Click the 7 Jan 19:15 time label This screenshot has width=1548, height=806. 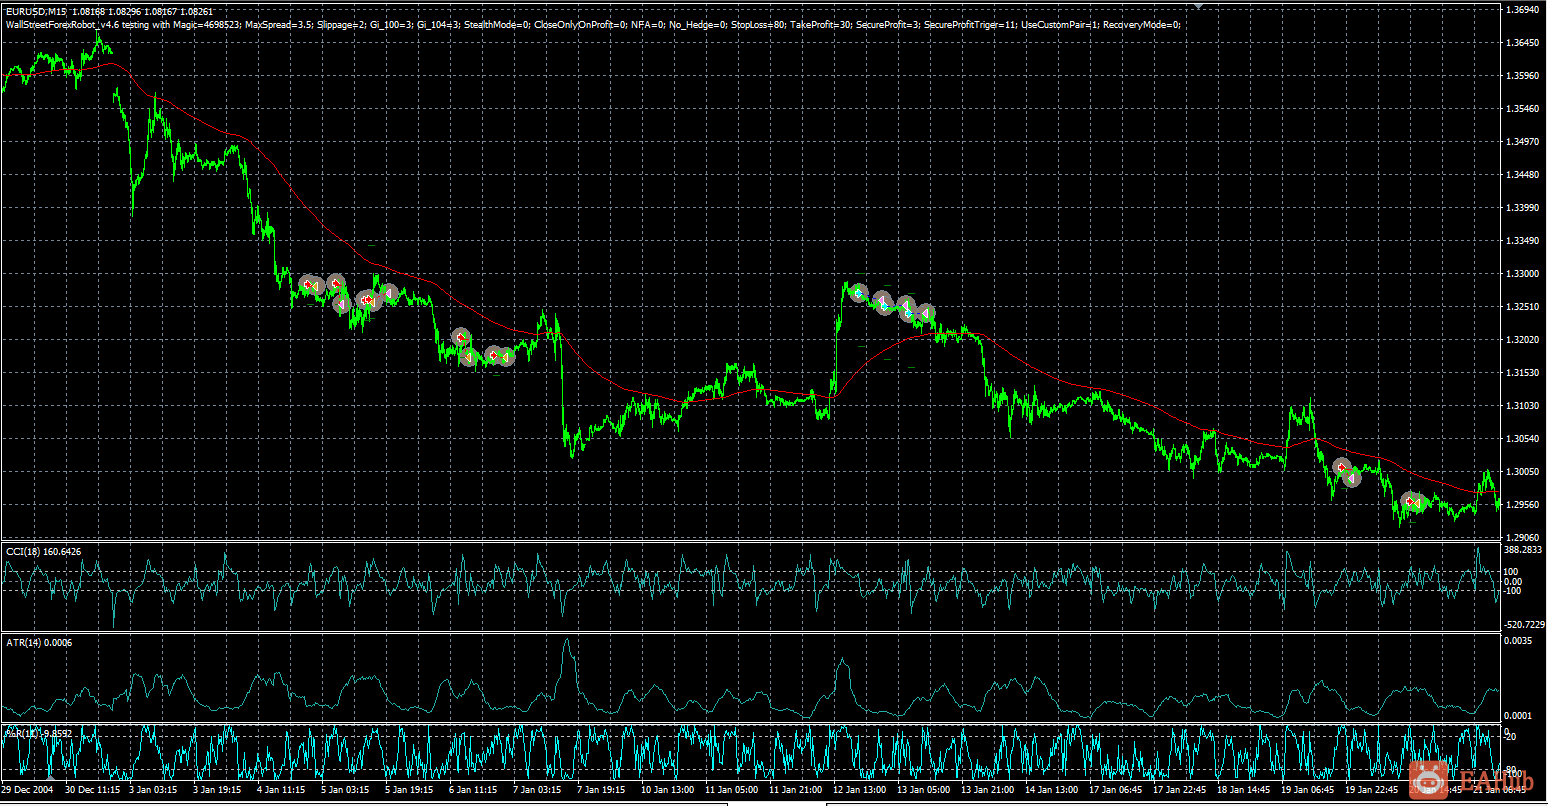[x=601, y=789]
